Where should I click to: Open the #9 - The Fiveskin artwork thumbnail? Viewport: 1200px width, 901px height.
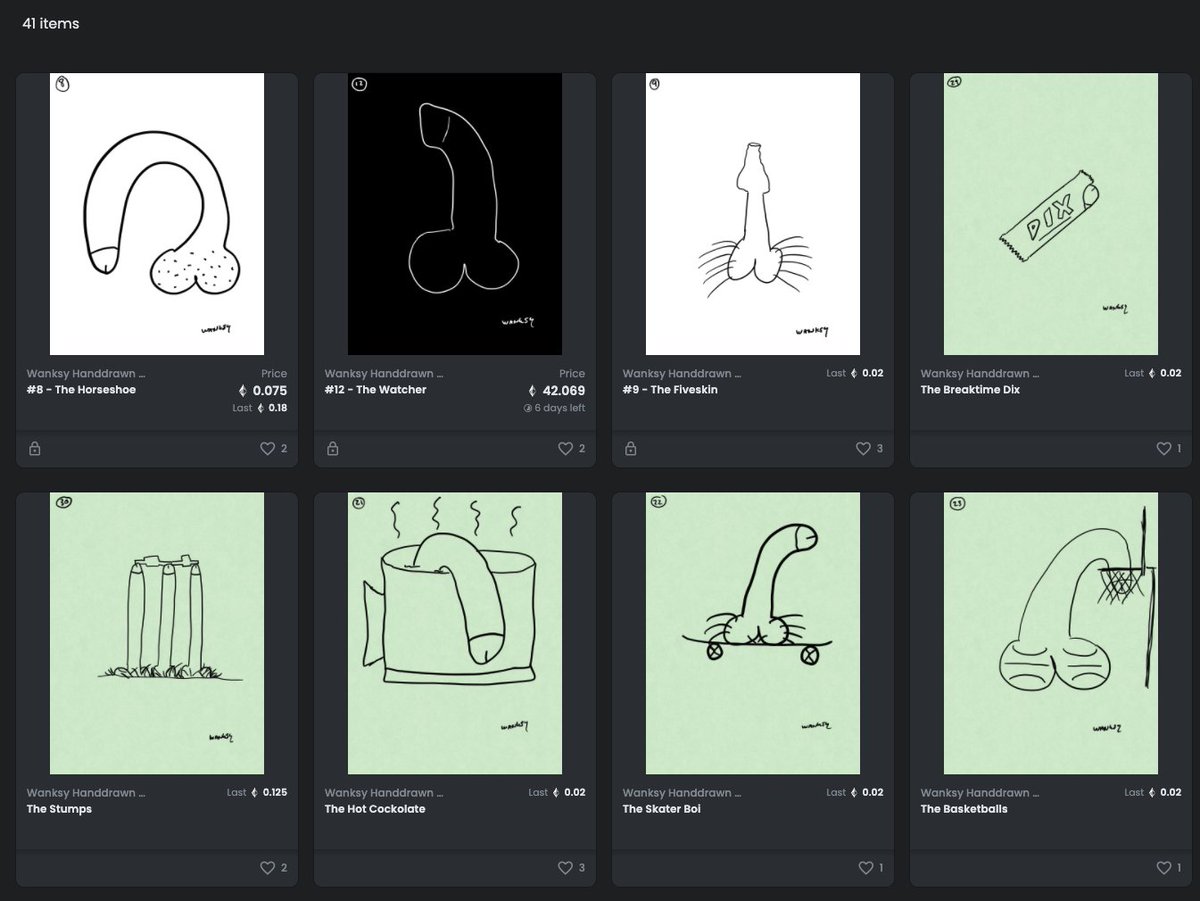coord(753,214)
